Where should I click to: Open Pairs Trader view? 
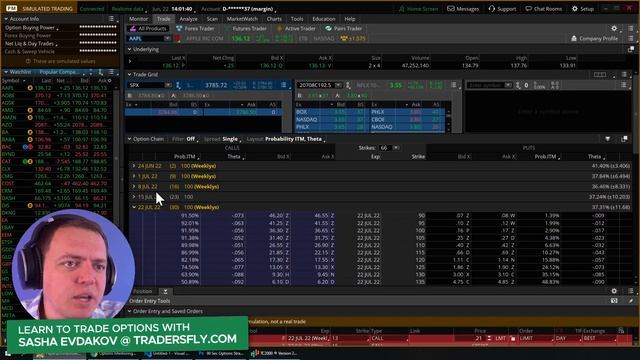click(x=344, y=29)
